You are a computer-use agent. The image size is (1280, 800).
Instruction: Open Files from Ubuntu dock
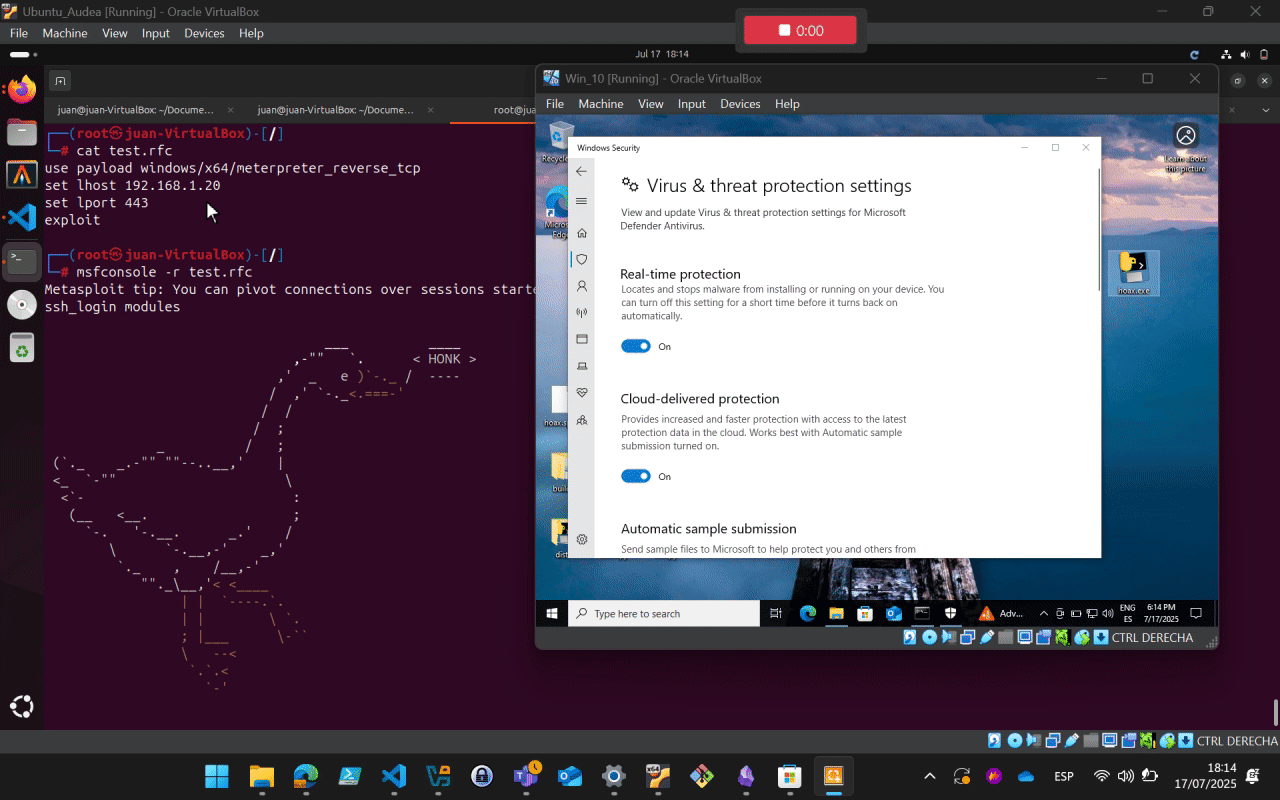[x=22, y=131]
